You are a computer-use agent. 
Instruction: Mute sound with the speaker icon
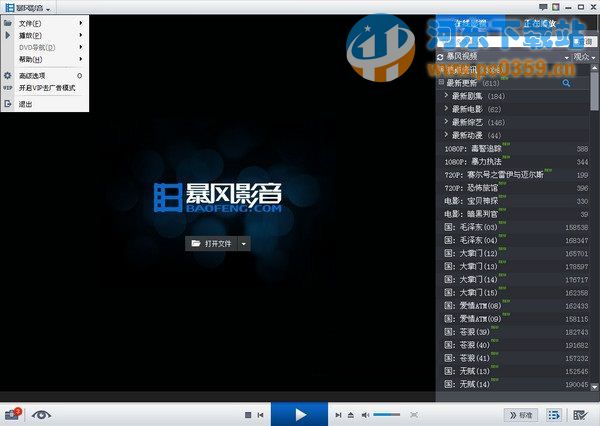(365, 415)
